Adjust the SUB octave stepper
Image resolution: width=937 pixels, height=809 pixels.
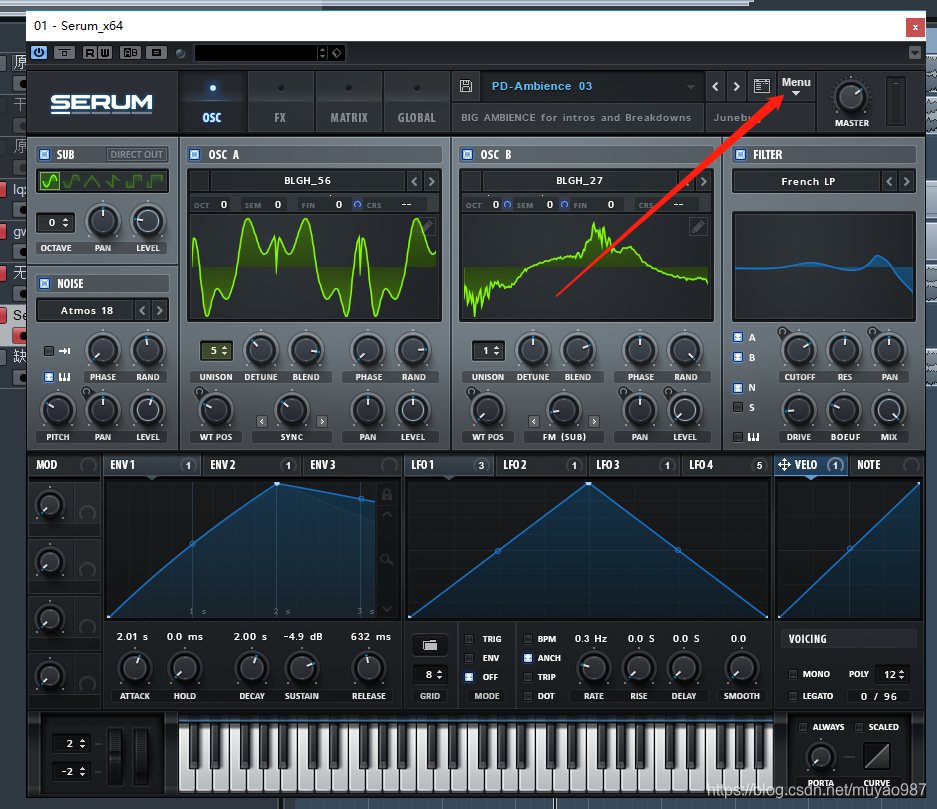point(56,223)
